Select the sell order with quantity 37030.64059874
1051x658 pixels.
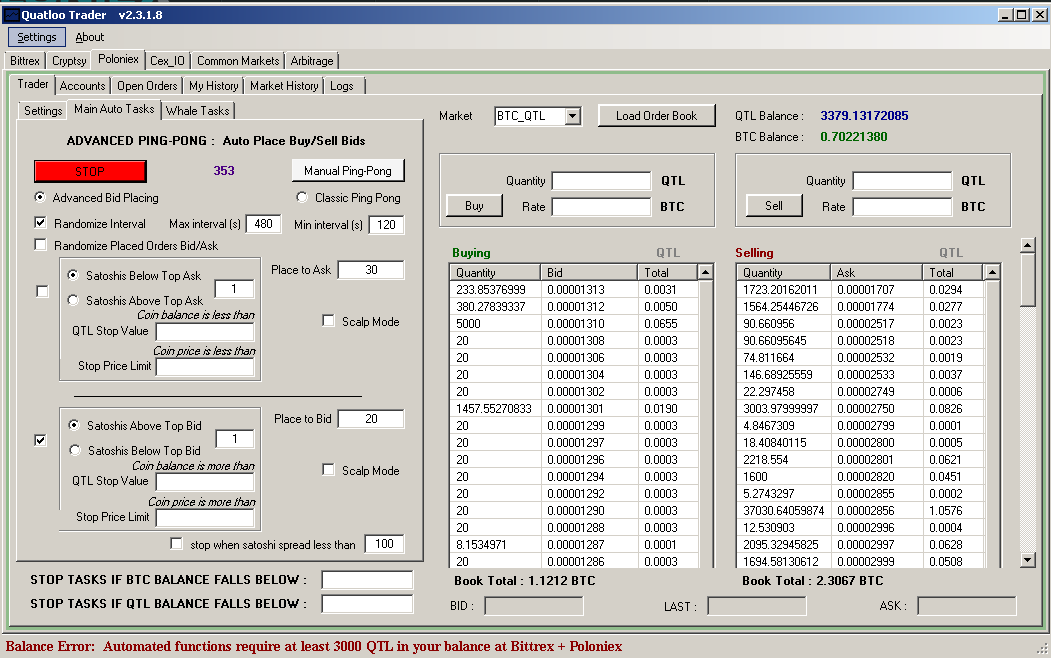coord(861,511)
